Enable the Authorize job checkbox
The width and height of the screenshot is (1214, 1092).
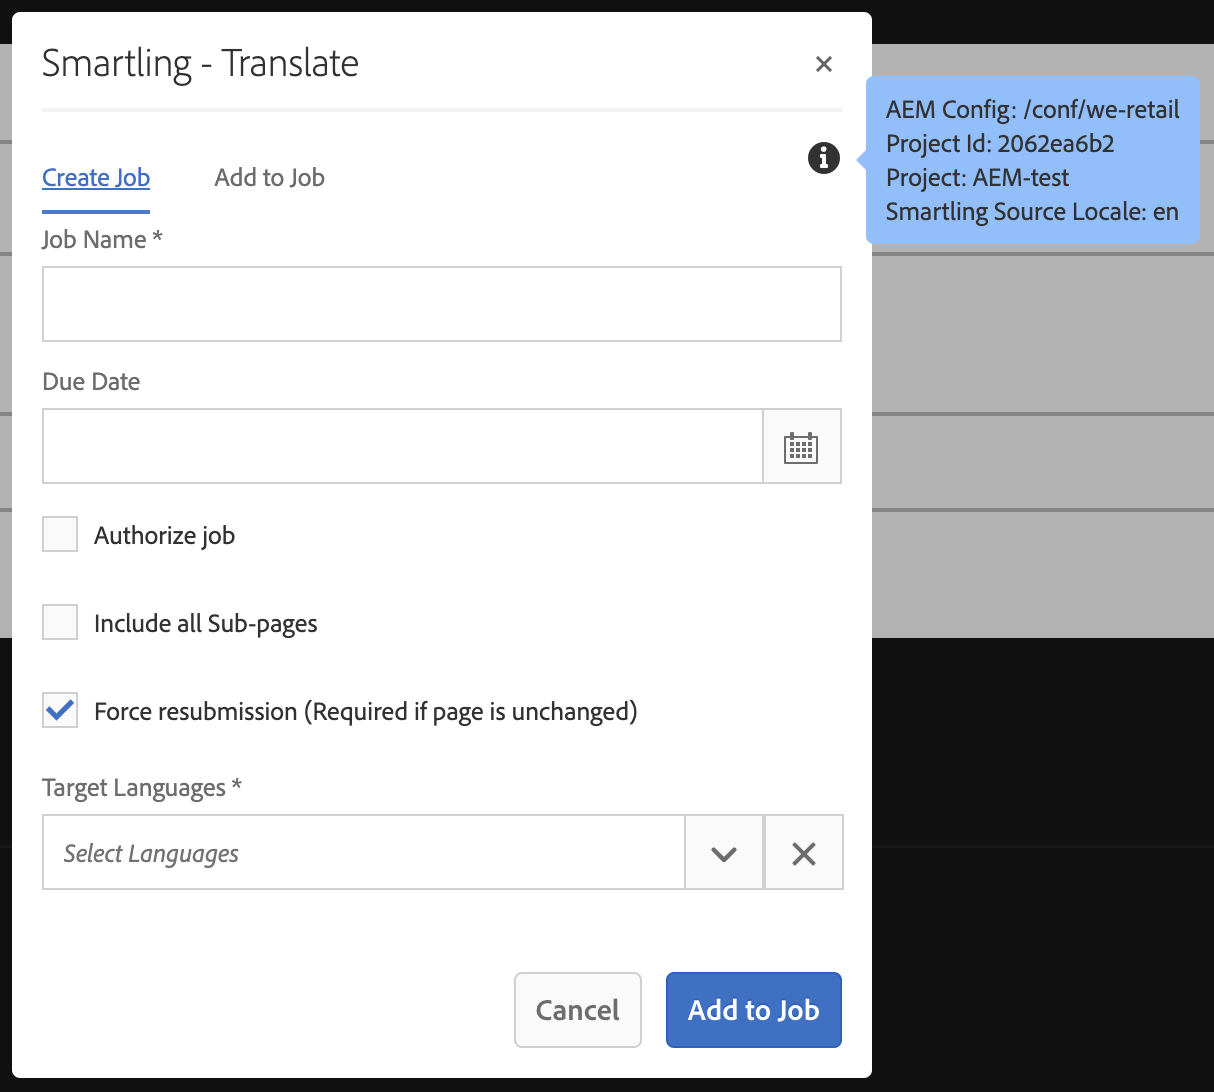click(x=60, y=535)
